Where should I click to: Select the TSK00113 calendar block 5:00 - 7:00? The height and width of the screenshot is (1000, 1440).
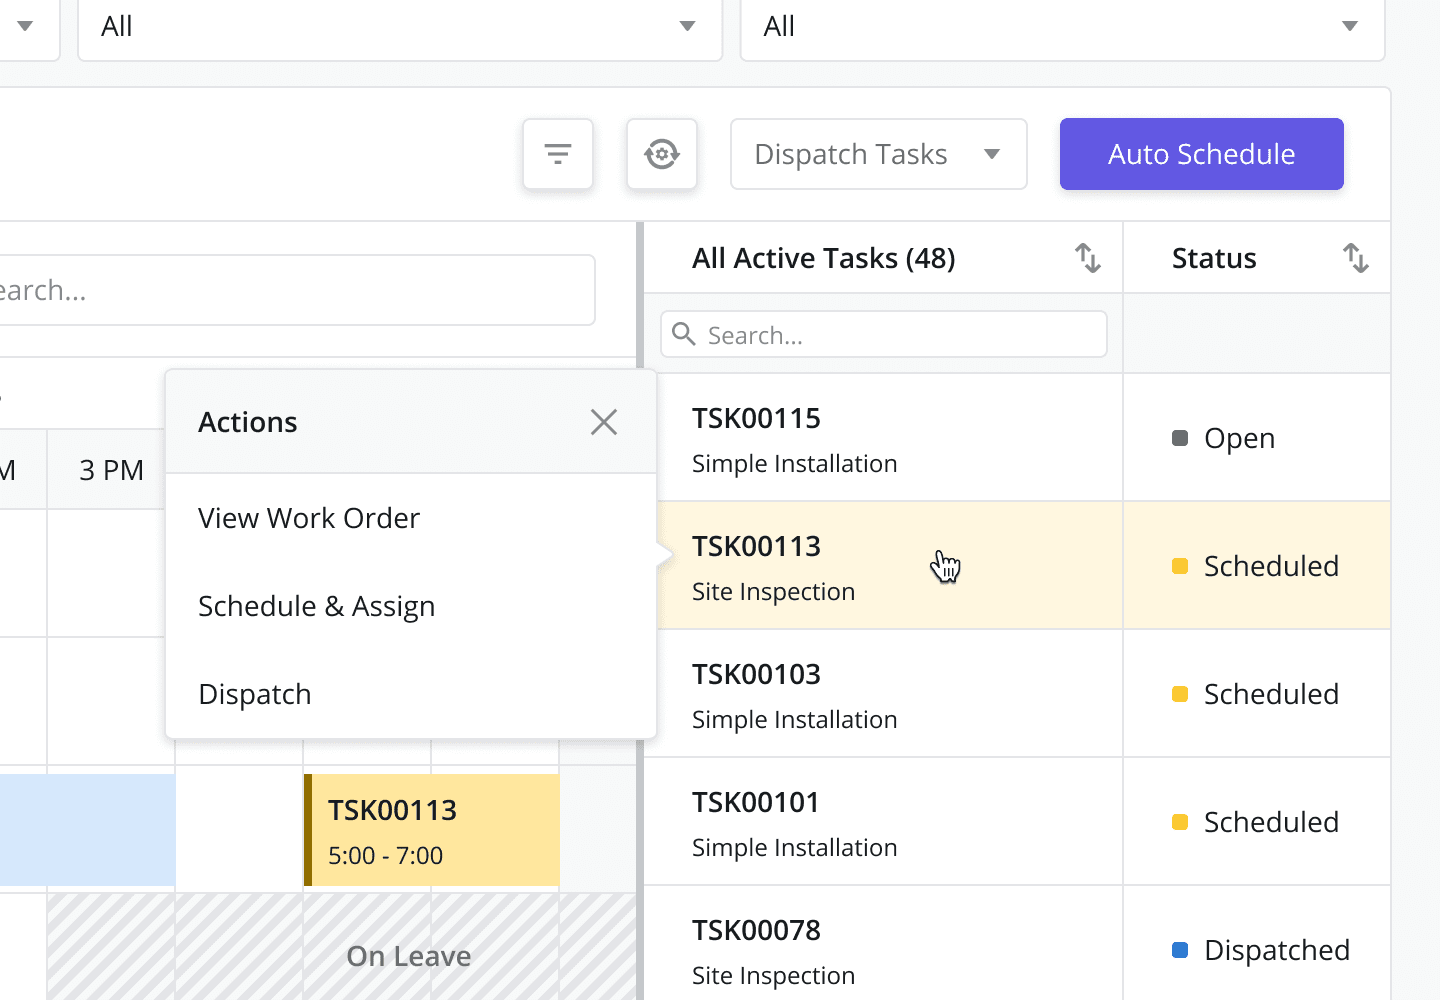[432, 830]
